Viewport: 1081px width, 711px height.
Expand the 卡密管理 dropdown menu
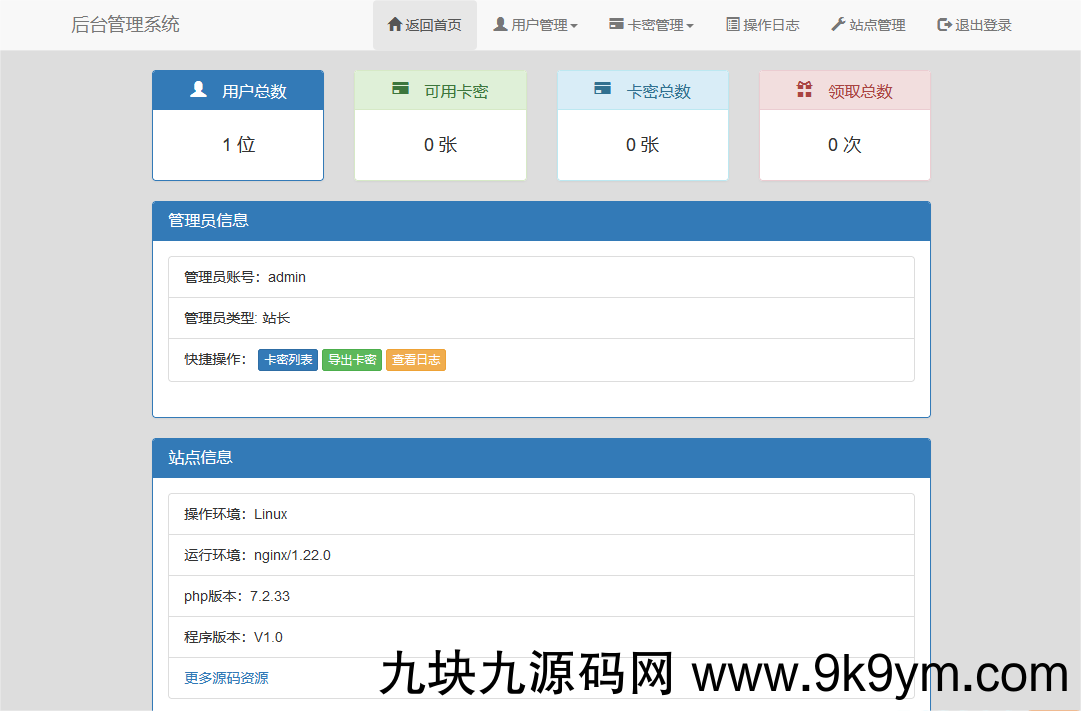point(651,25)
